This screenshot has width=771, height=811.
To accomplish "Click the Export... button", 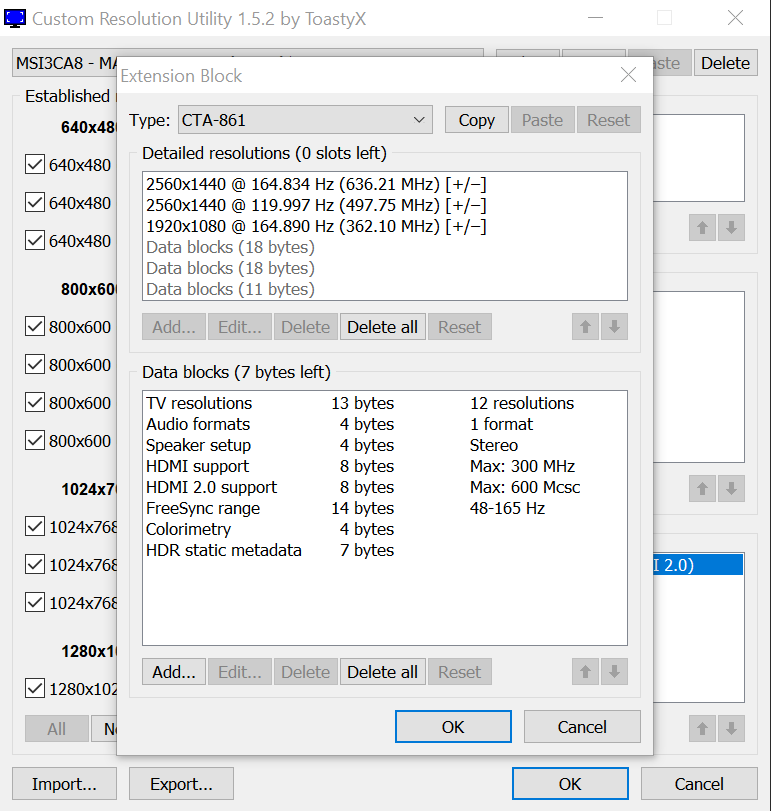I will 181,784.
